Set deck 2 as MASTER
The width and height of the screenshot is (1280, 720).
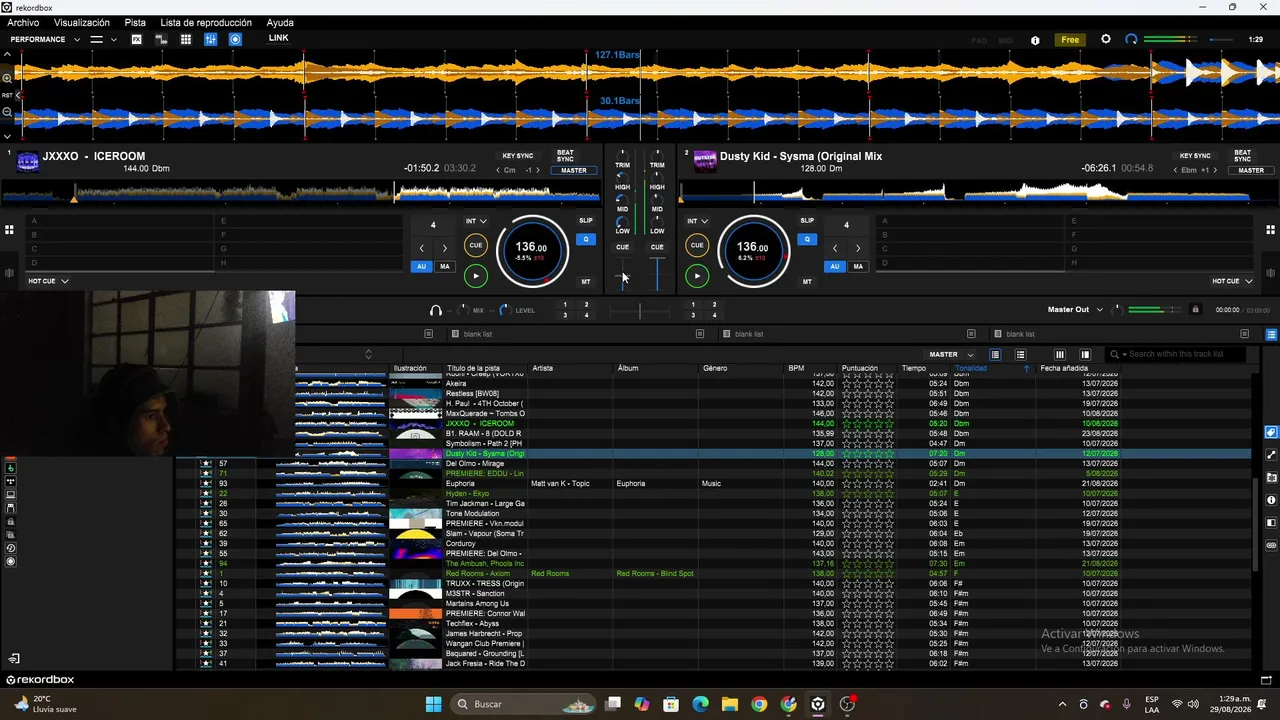tap(1251, 171)
